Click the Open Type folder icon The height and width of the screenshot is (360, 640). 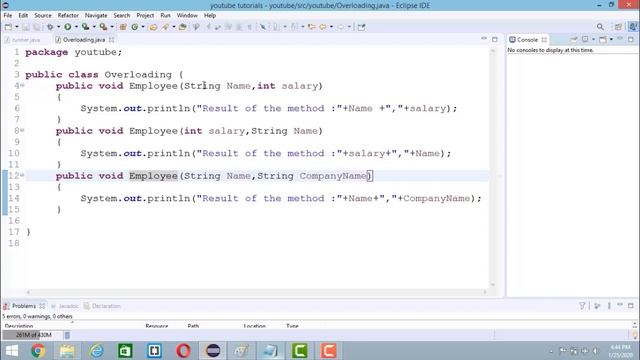(153, 27)
